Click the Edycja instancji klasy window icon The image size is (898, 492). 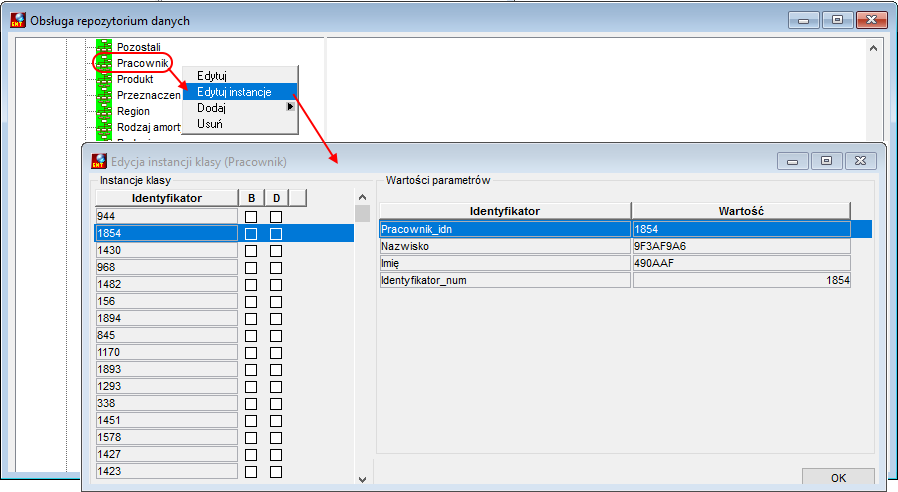coord(99,161)
